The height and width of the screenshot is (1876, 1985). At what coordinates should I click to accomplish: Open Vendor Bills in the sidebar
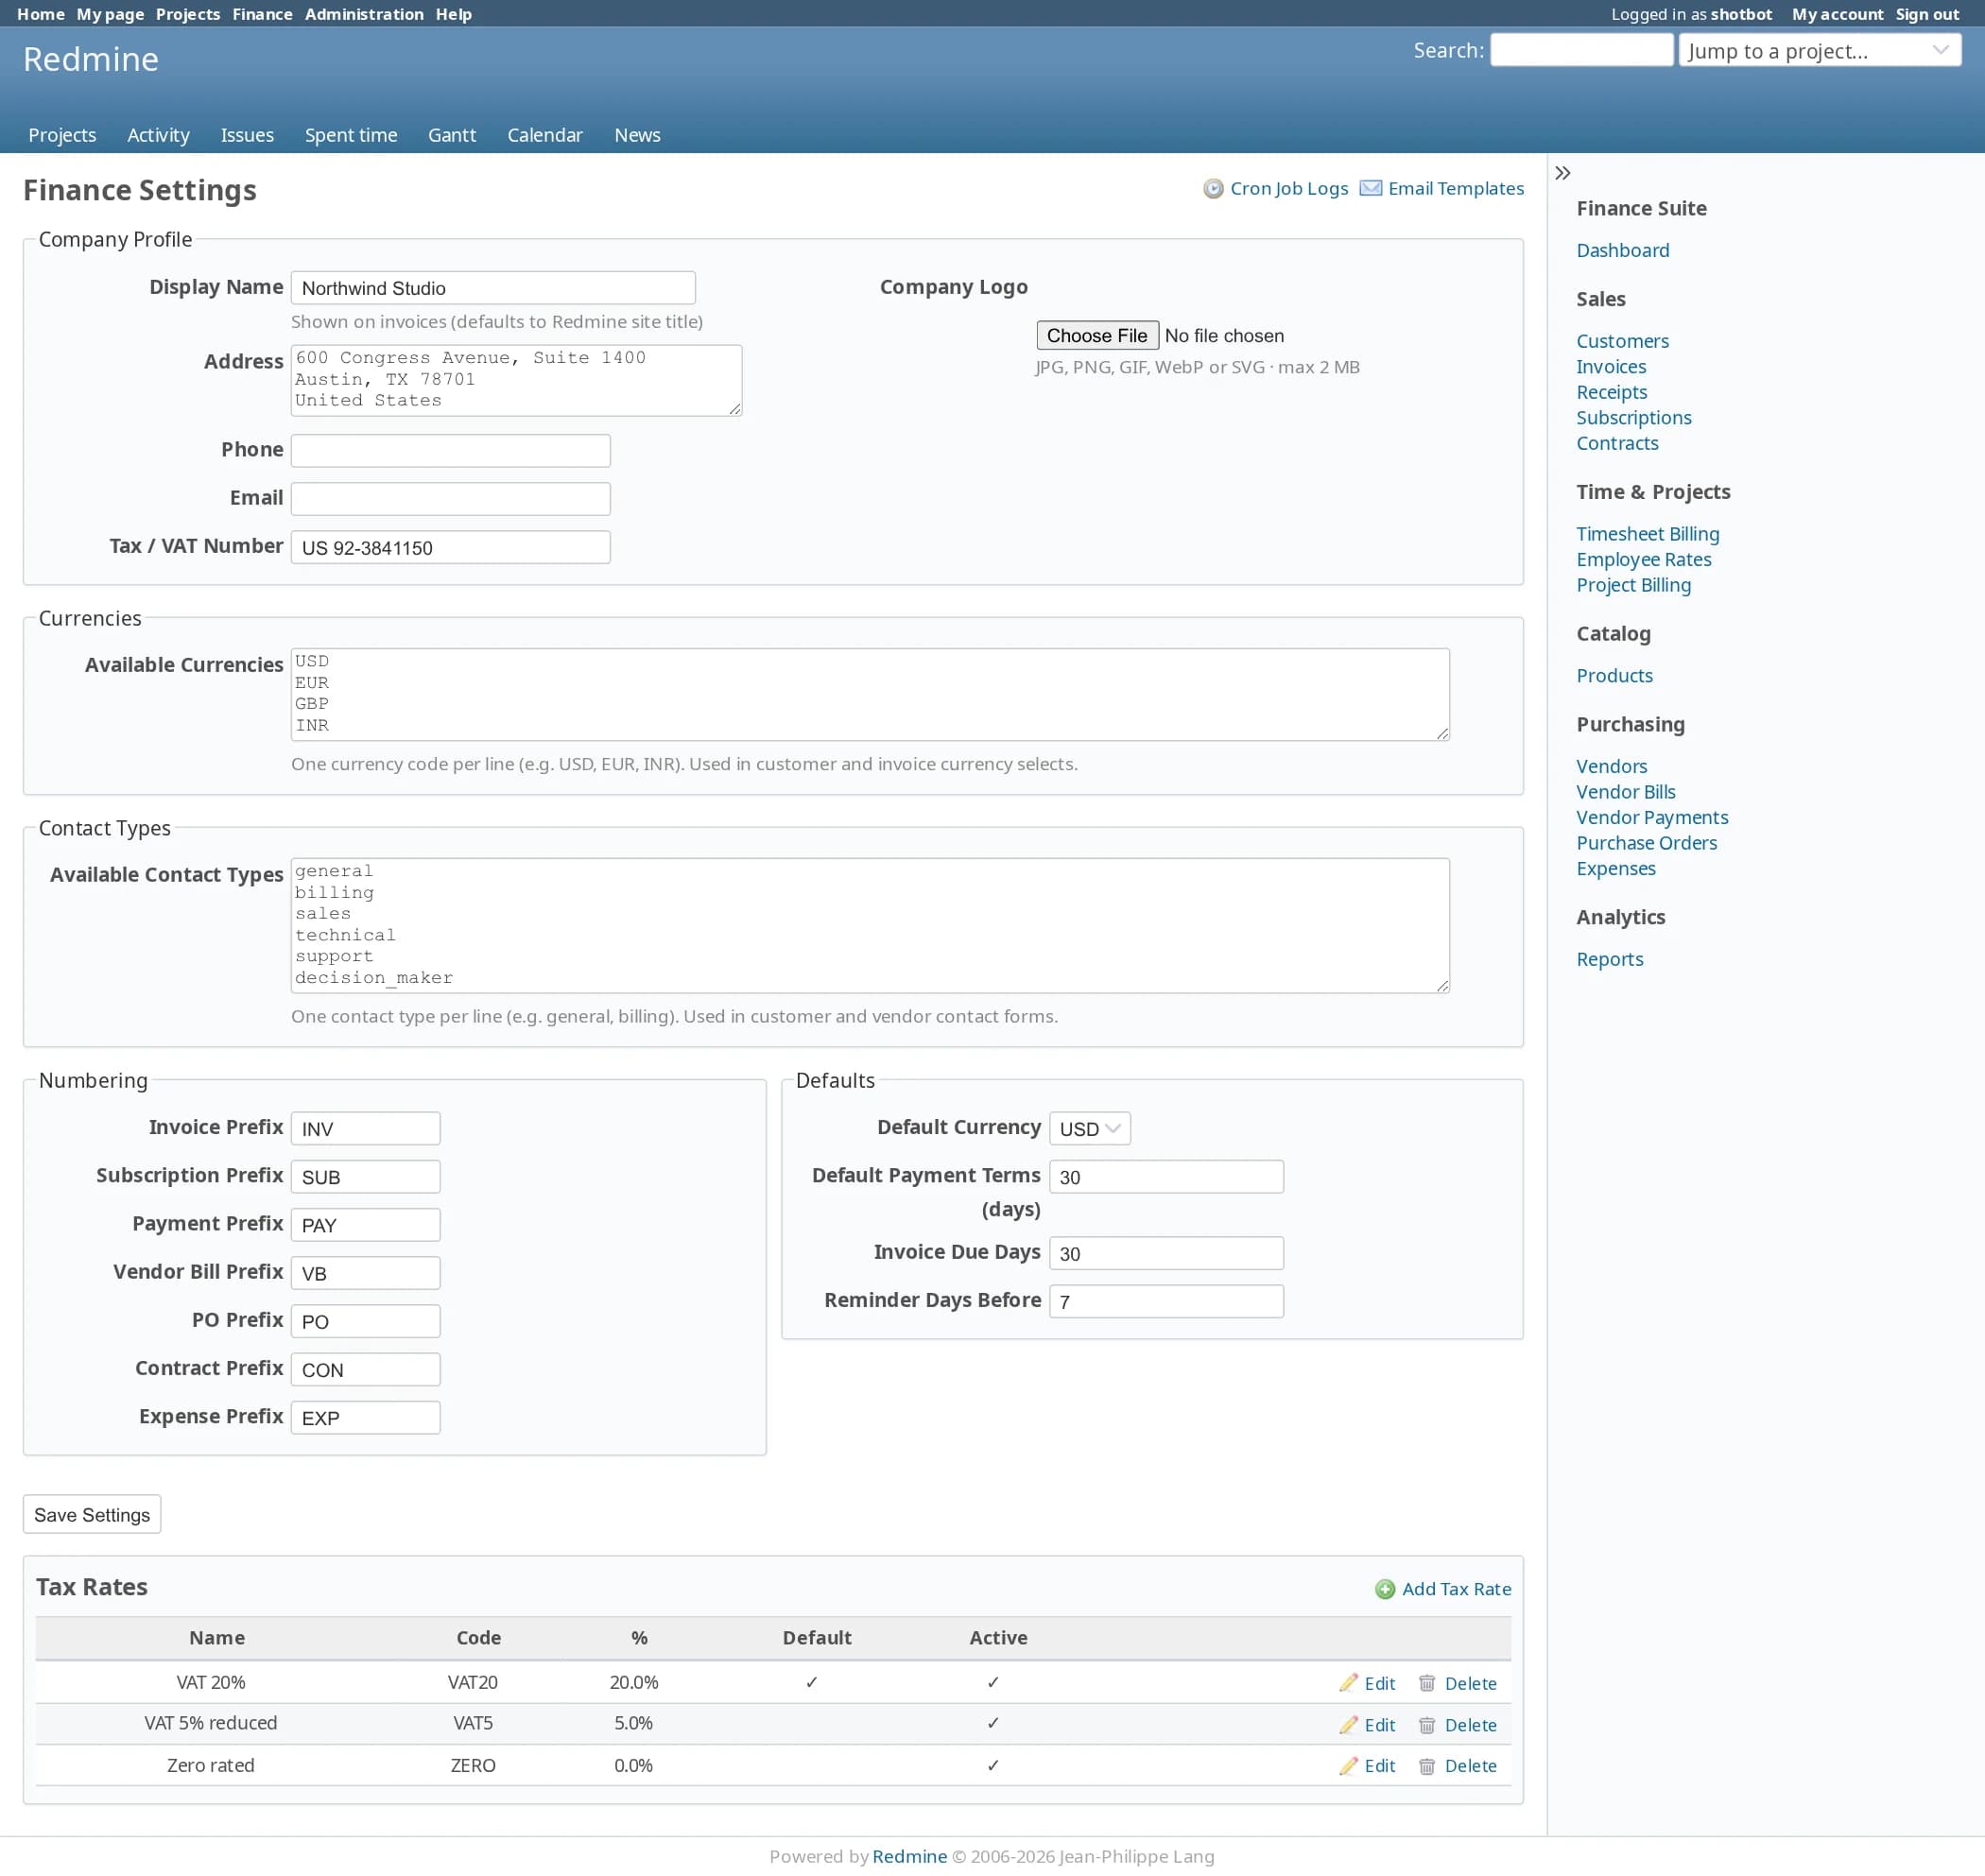[1626, 793]
